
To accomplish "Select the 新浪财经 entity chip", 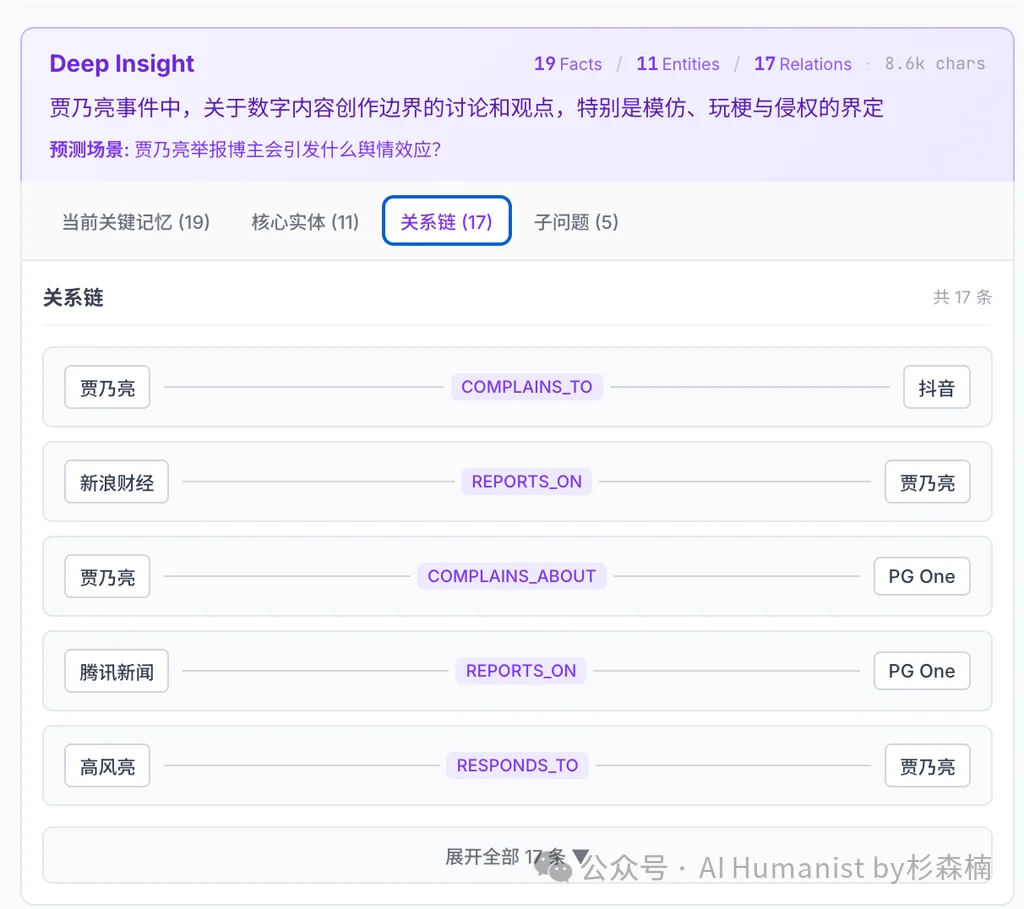I will 117,482.
